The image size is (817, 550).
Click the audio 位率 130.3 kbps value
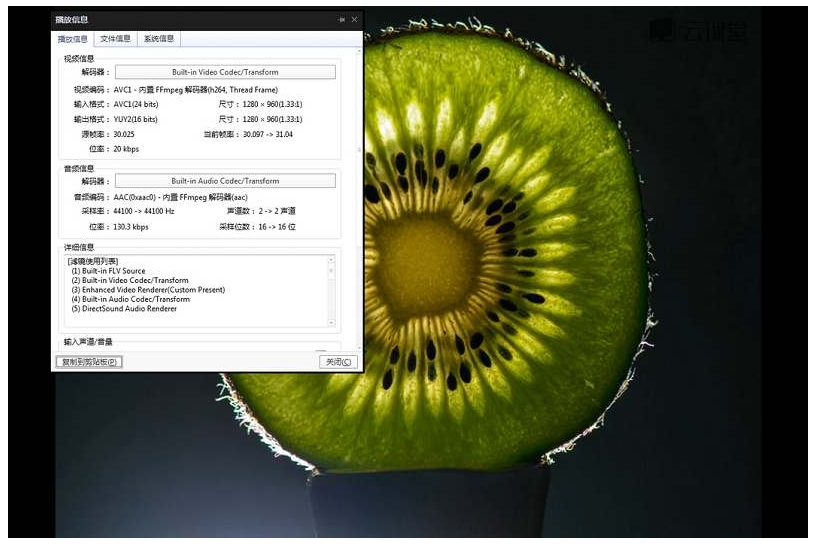coord(131,227)
